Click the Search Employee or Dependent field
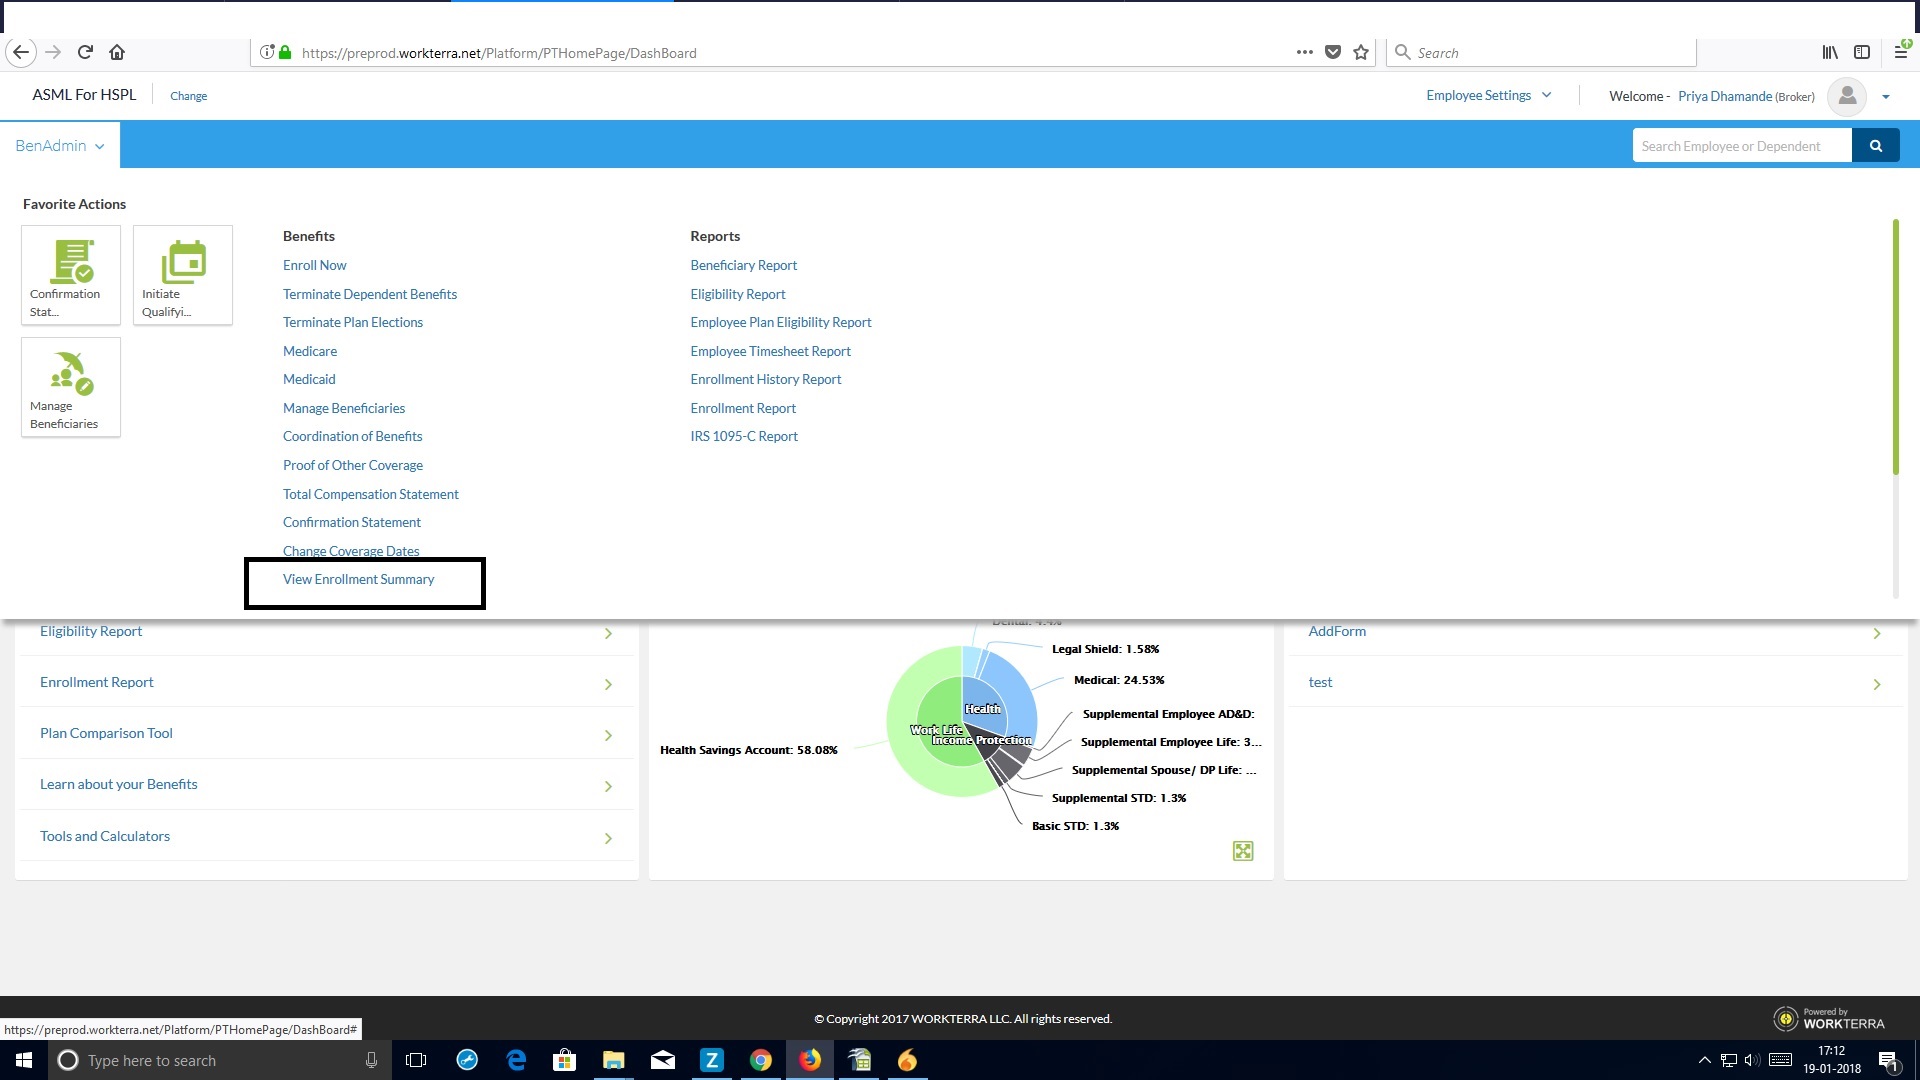This screenshot has height=1080, width=1920. tap(1741, 146)
